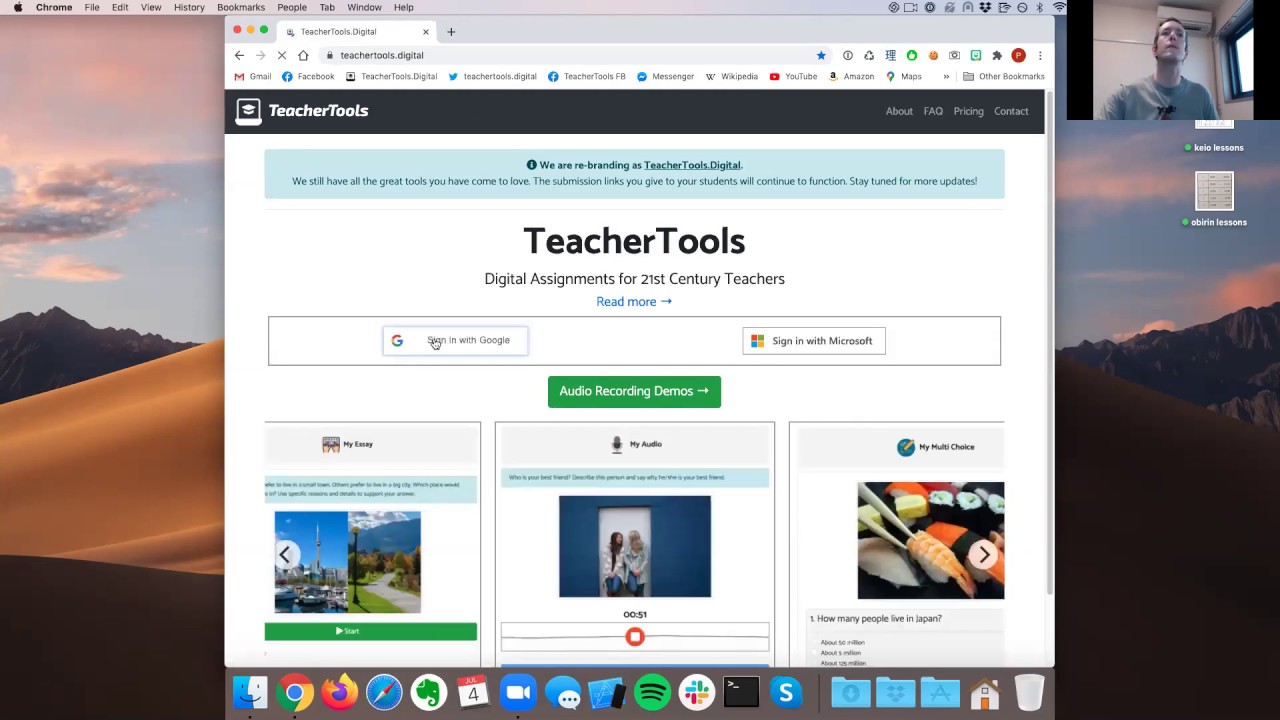Viewport: 1280px width, 720px height.
Task: Sign in with Microsoft
Action: point(814,341)
